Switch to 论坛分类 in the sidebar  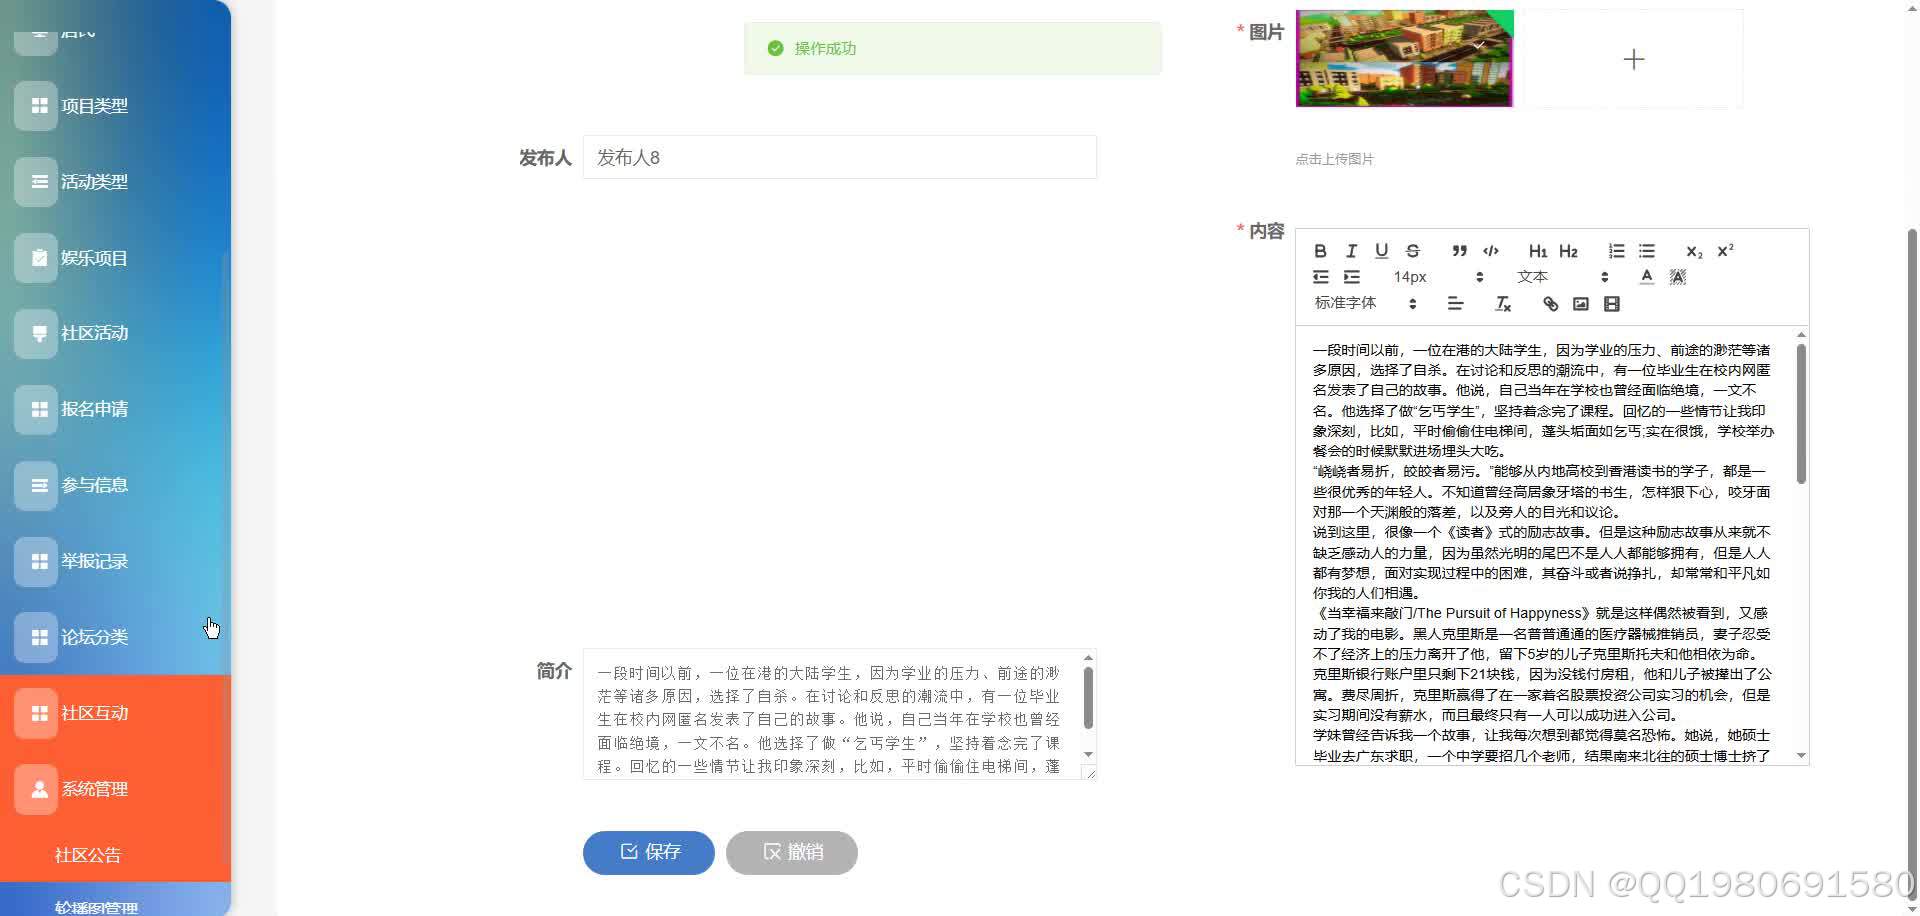95,636
